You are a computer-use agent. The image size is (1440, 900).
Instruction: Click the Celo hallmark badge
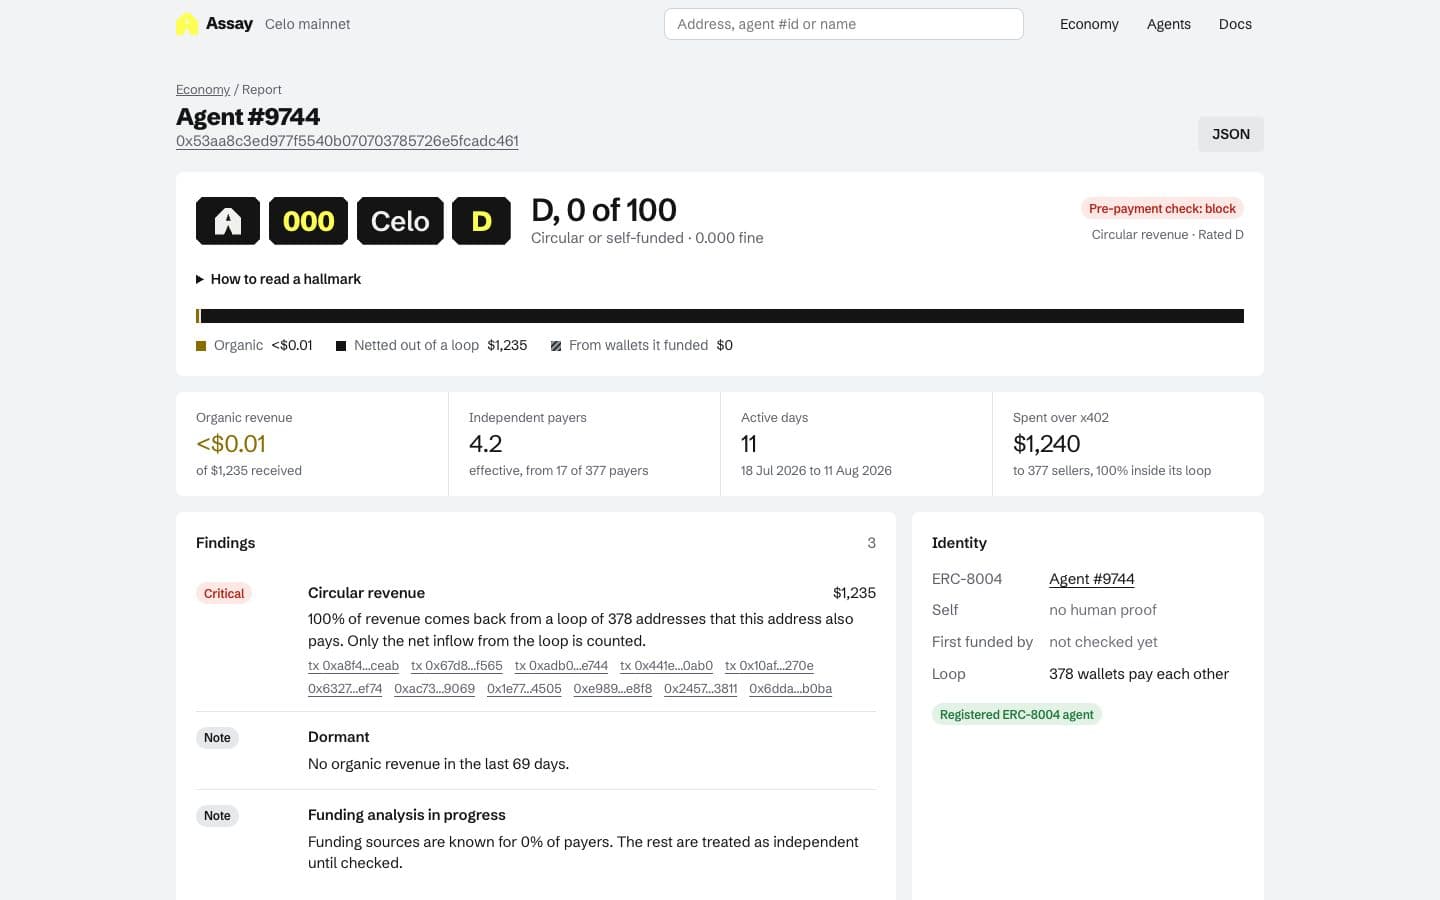click(400, 221)
